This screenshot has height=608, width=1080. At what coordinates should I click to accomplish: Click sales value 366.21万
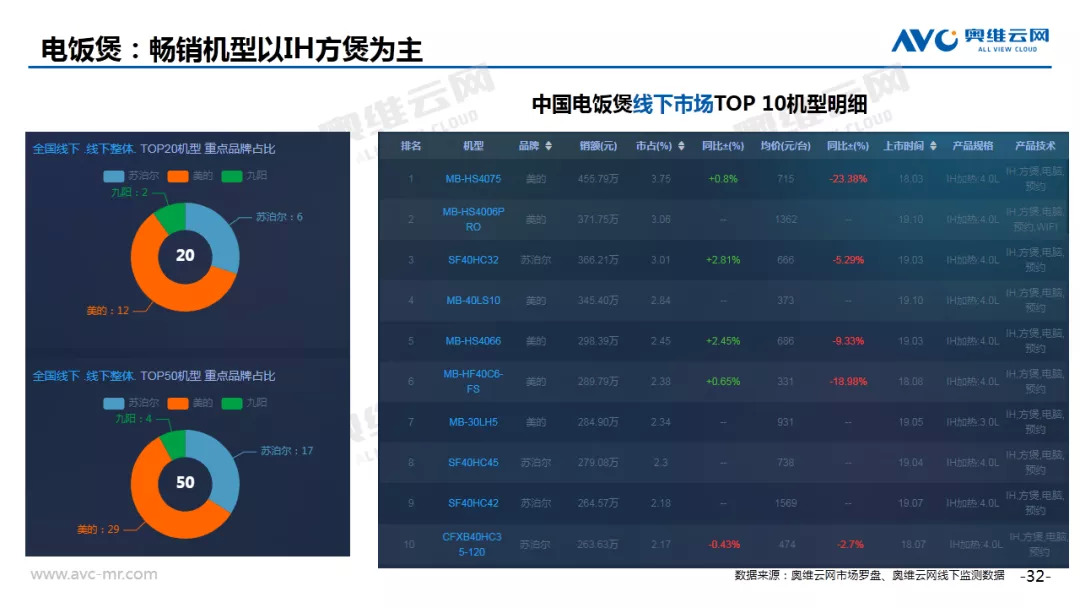point(598,260)
